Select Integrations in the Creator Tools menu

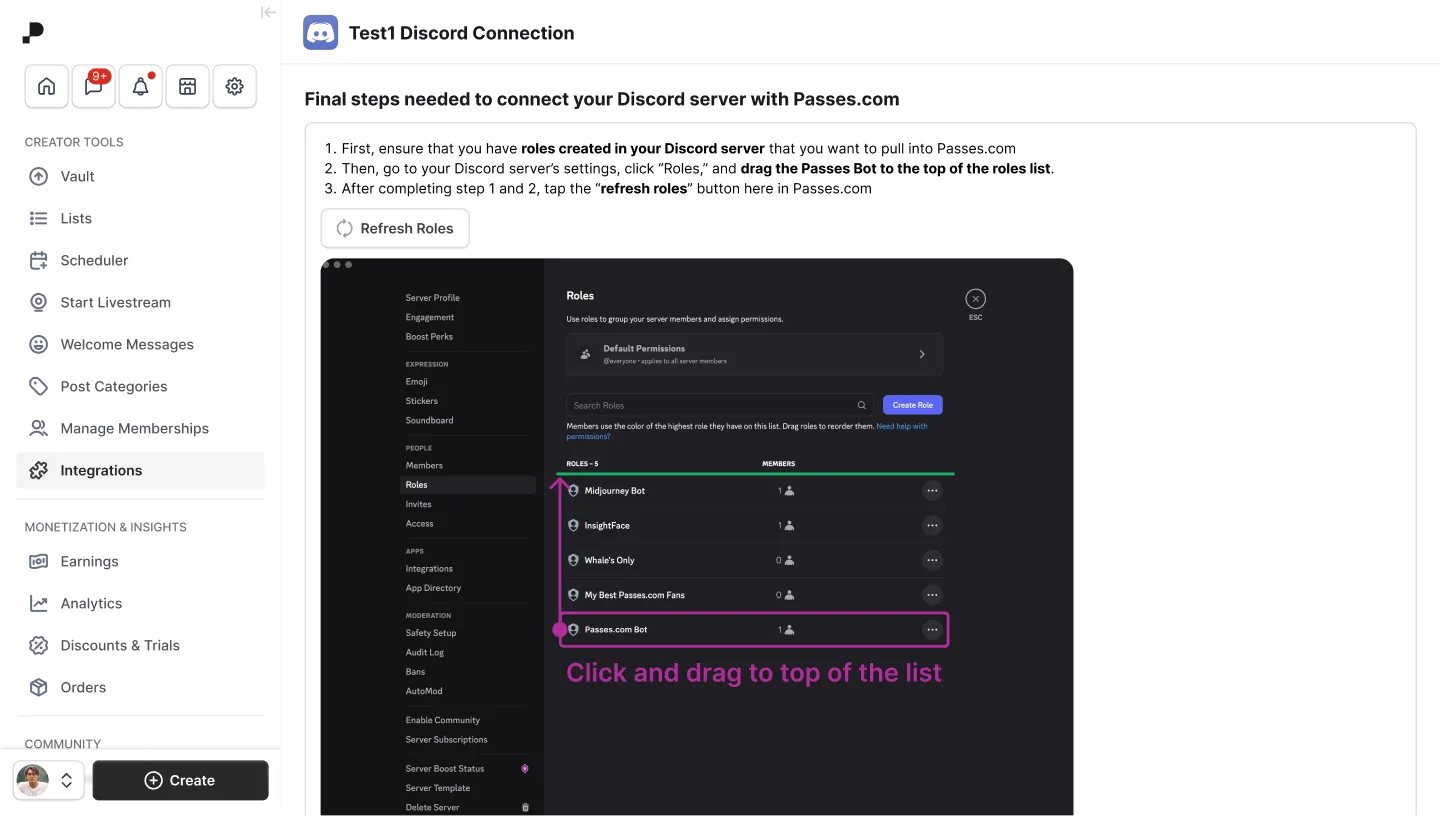(x=38, y=470)
